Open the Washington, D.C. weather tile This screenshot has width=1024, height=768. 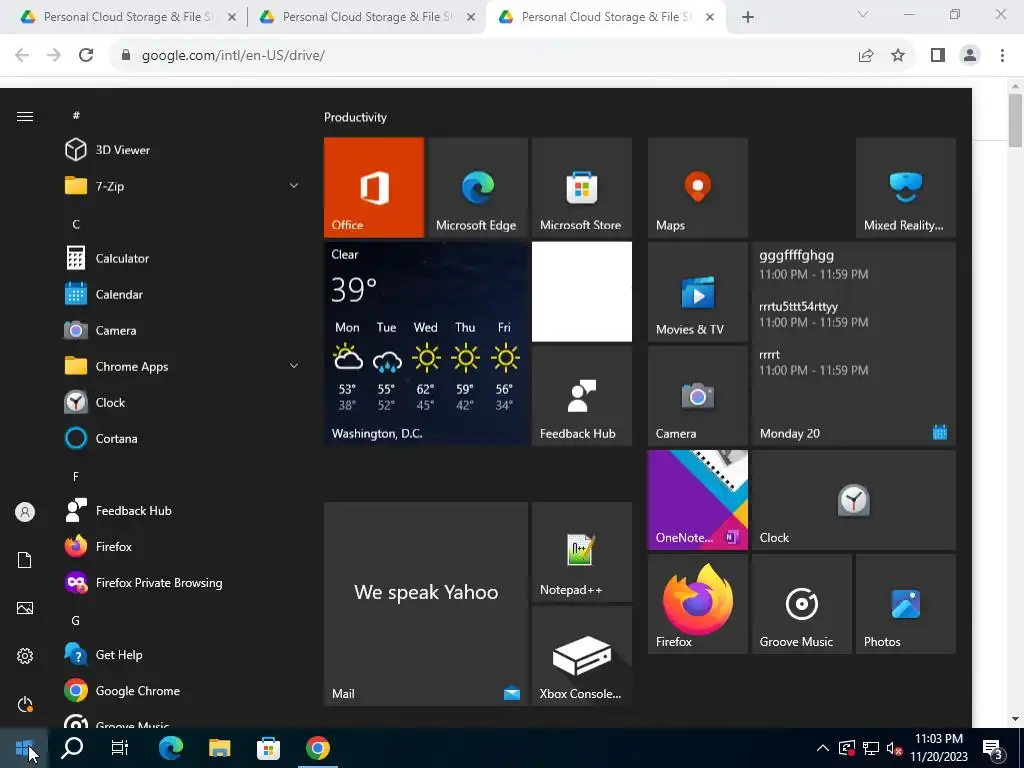tap(426, 344)
